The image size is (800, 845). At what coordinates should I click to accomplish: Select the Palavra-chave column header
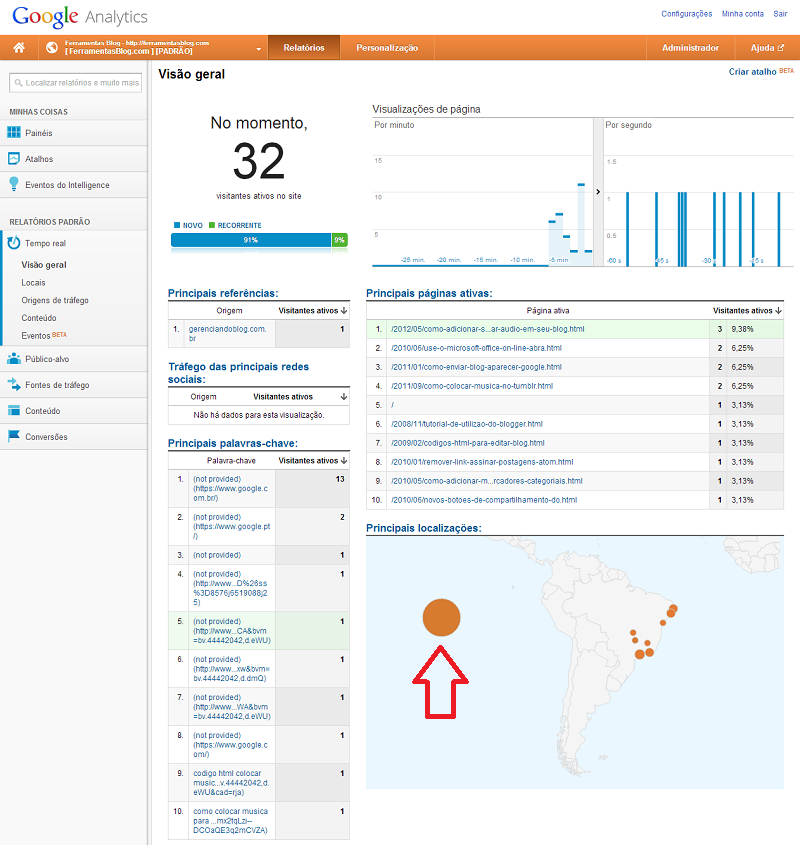231,460
